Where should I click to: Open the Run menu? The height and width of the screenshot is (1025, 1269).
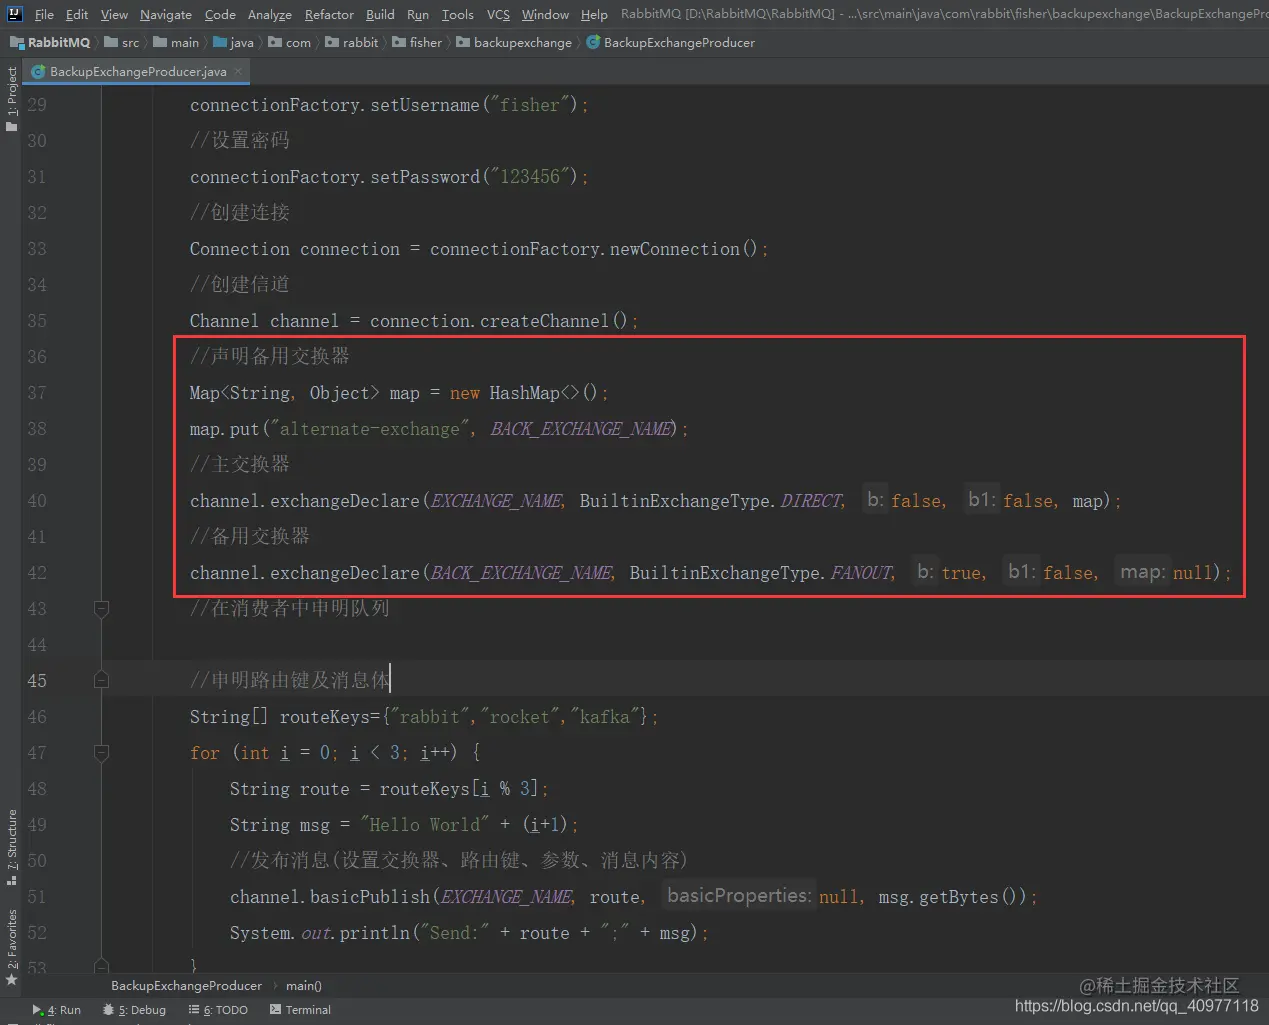pyautogui.click(x=418, y=14)
